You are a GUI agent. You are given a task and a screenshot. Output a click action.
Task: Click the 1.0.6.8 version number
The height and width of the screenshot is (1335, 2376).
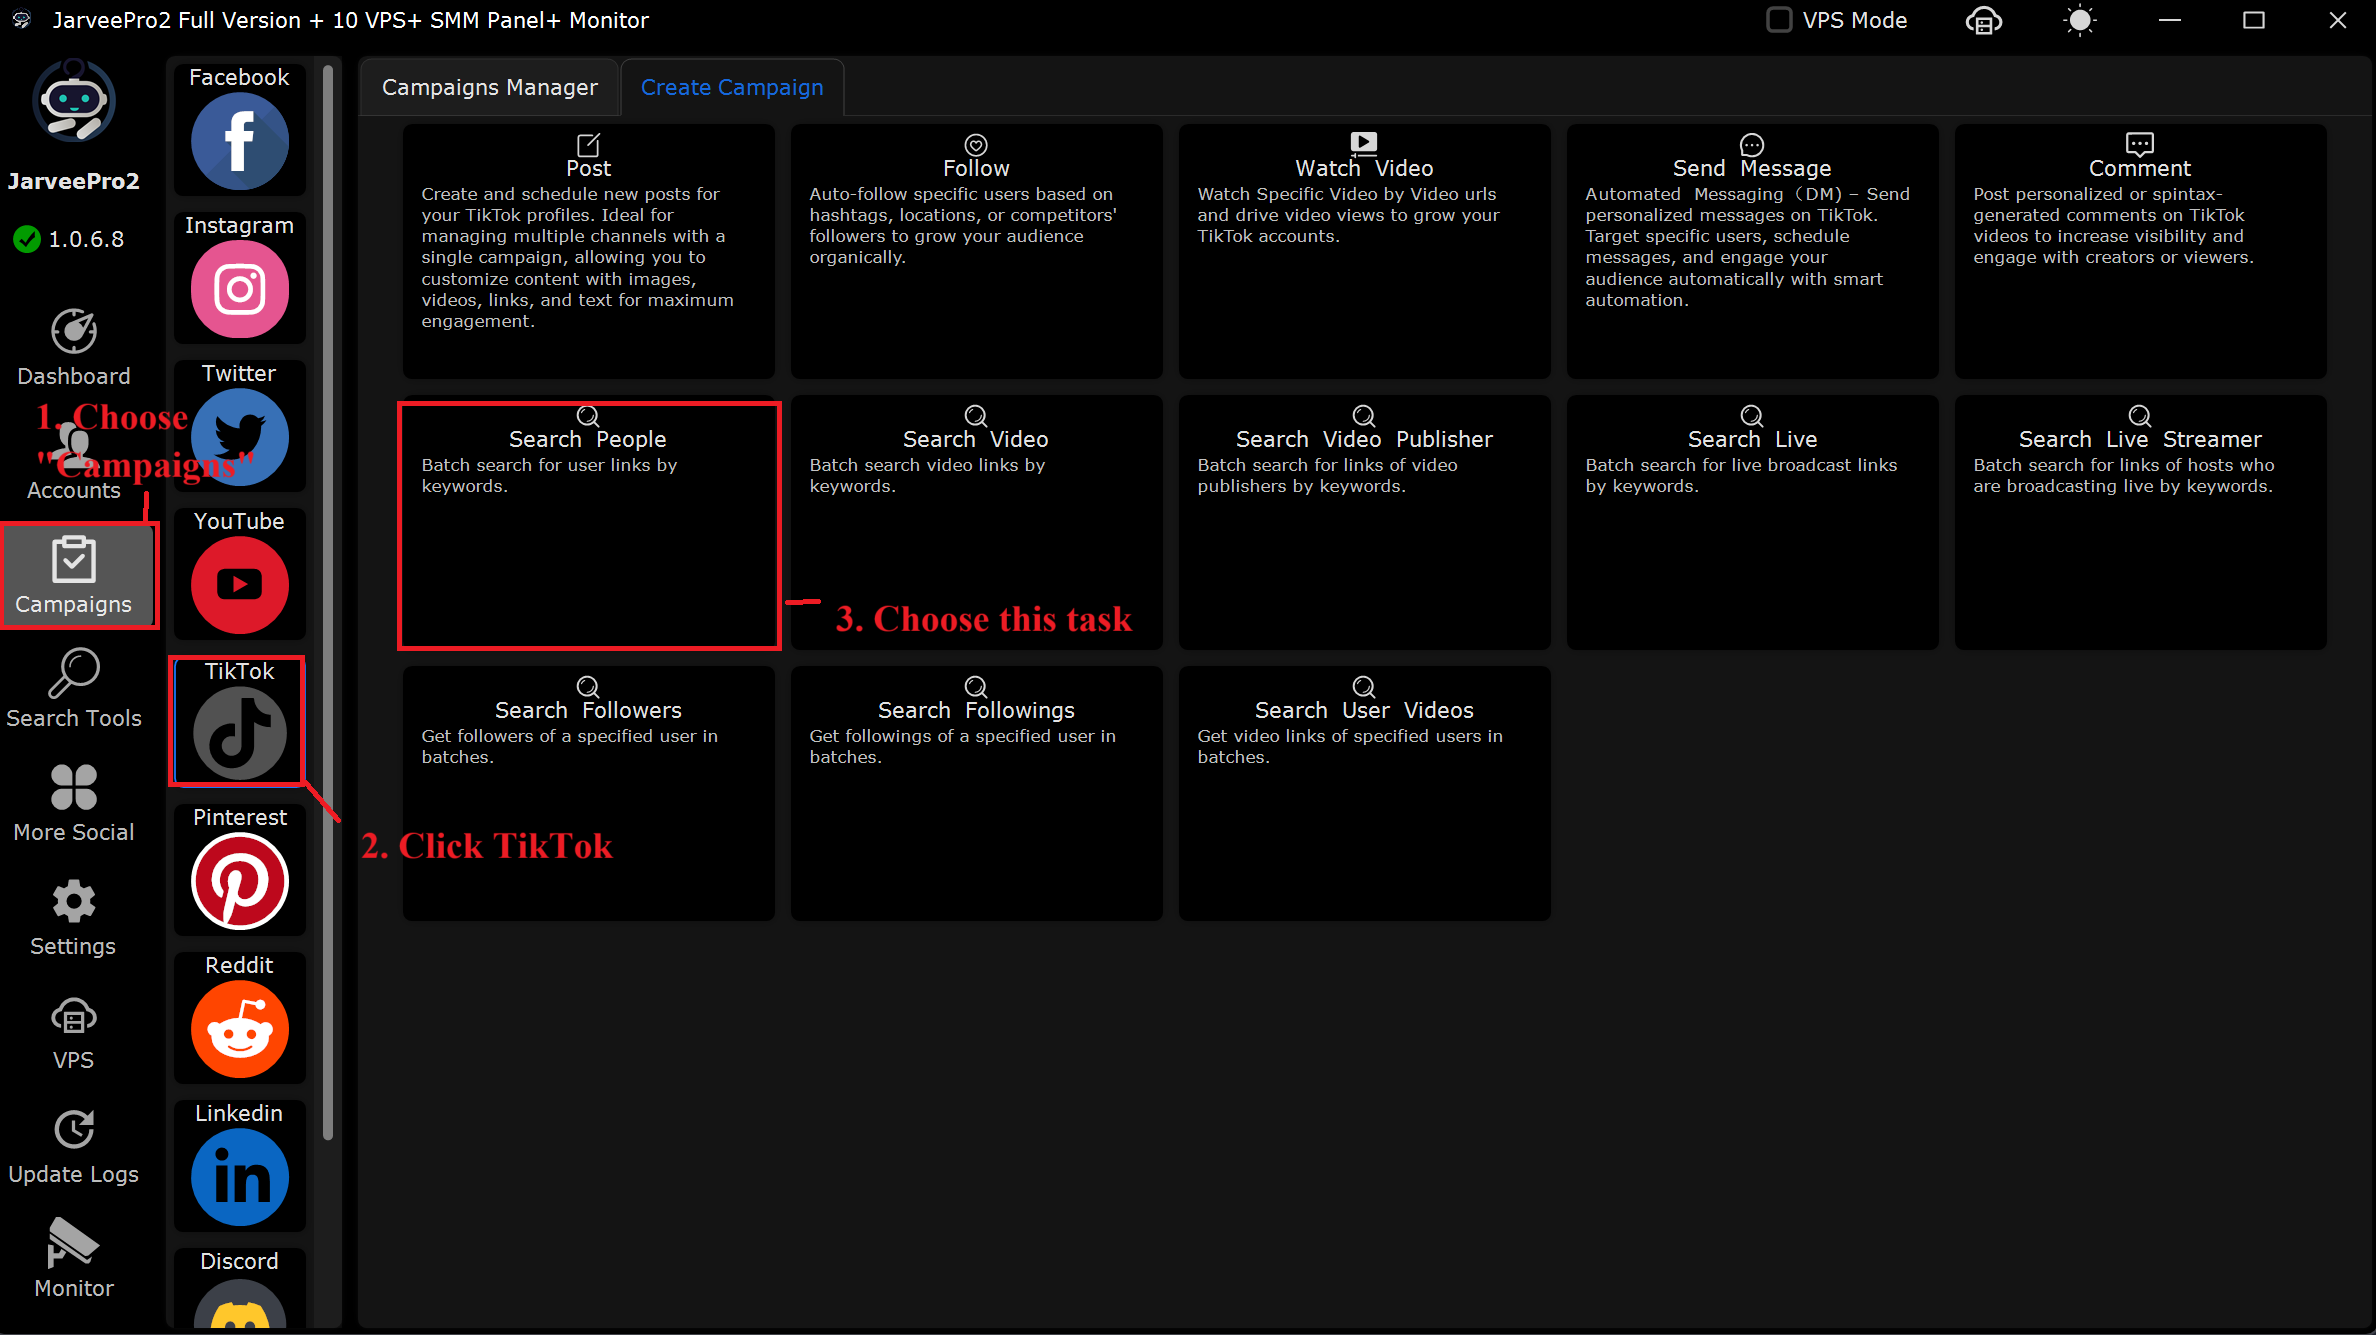pyautogui.click(x=87, y=240)
